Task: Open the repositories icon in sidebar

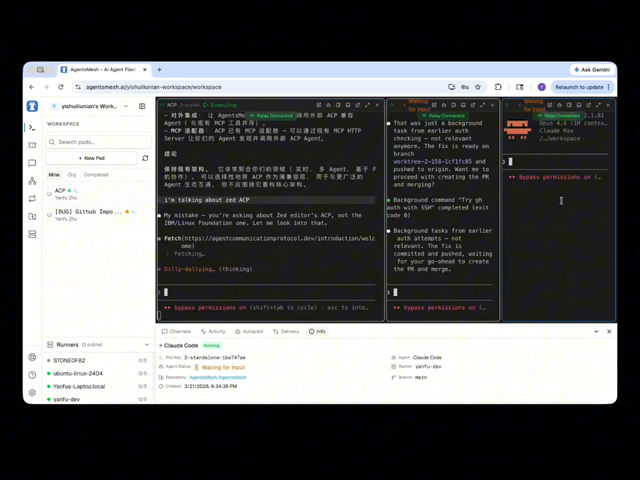Action: pyautogui.click(x=32, y=216)
